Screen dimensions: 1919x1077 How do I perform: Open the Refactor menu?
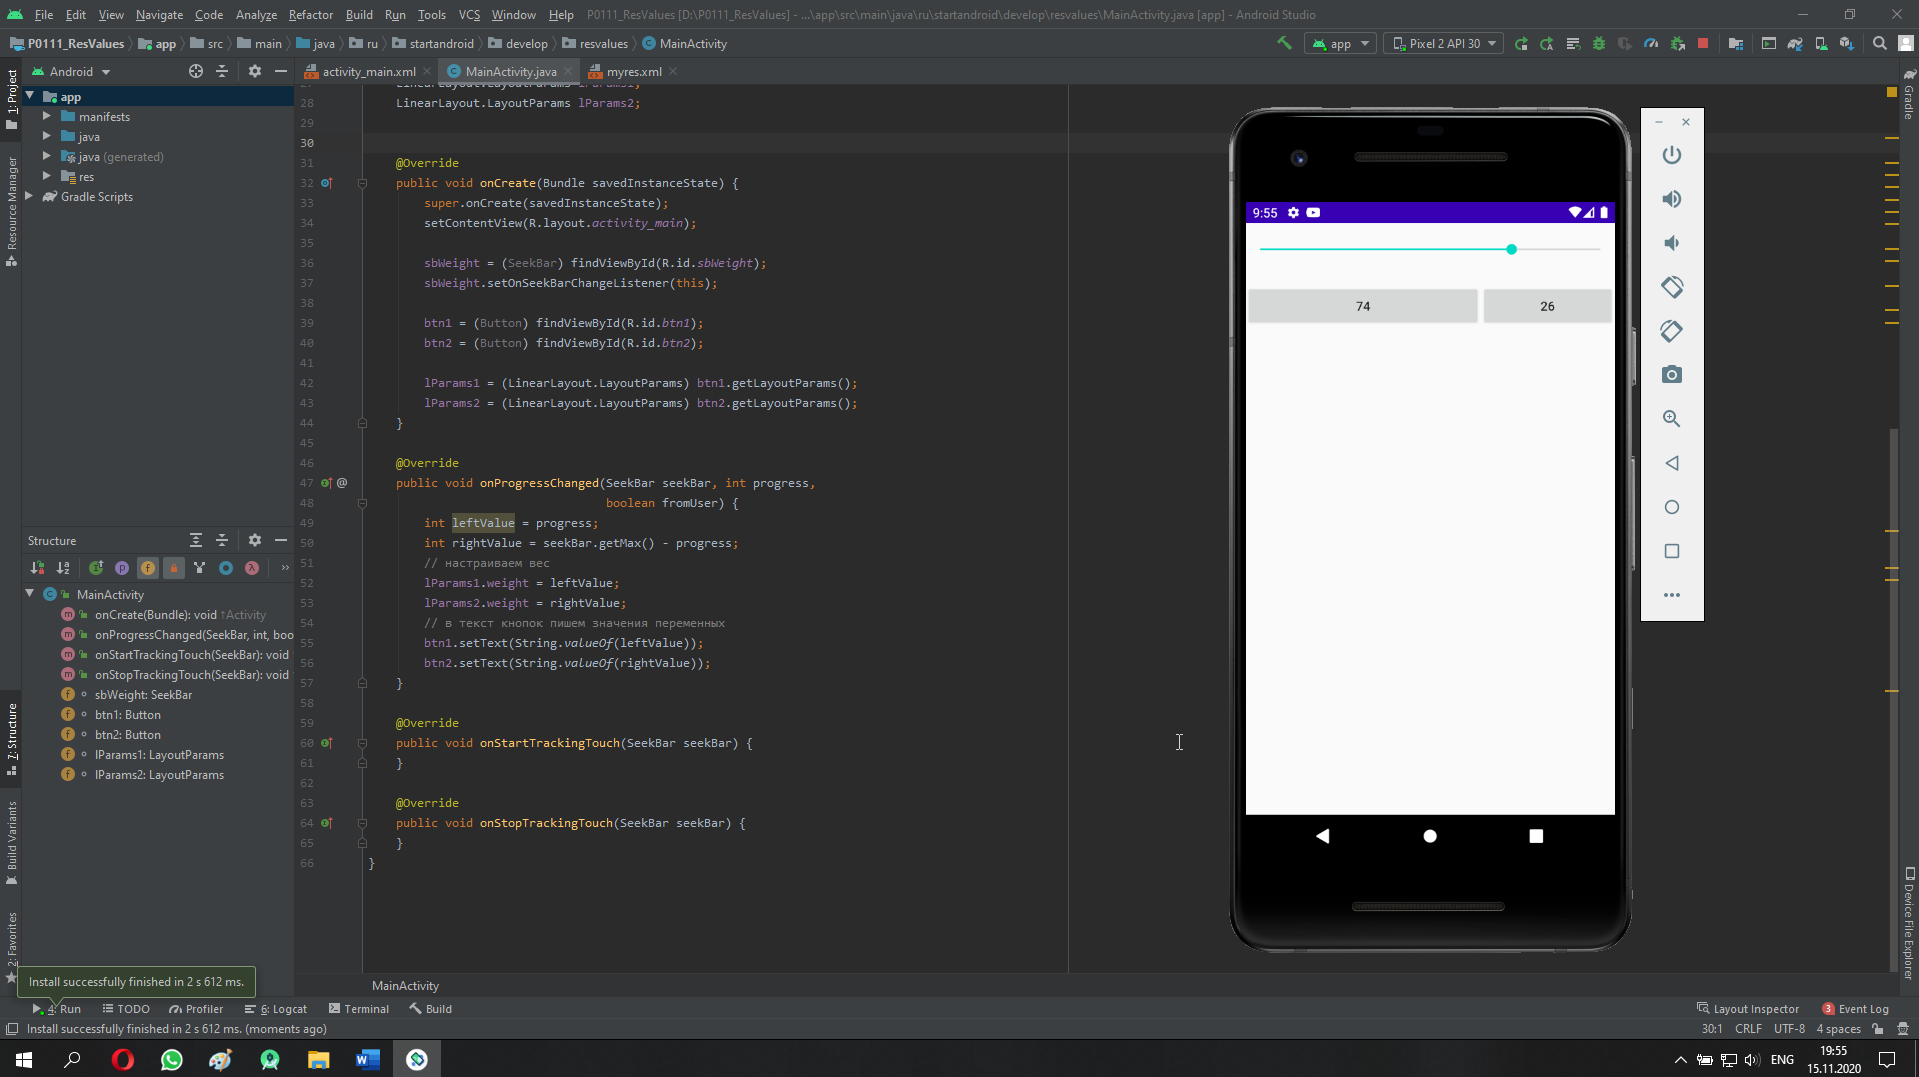pos(310,15)
